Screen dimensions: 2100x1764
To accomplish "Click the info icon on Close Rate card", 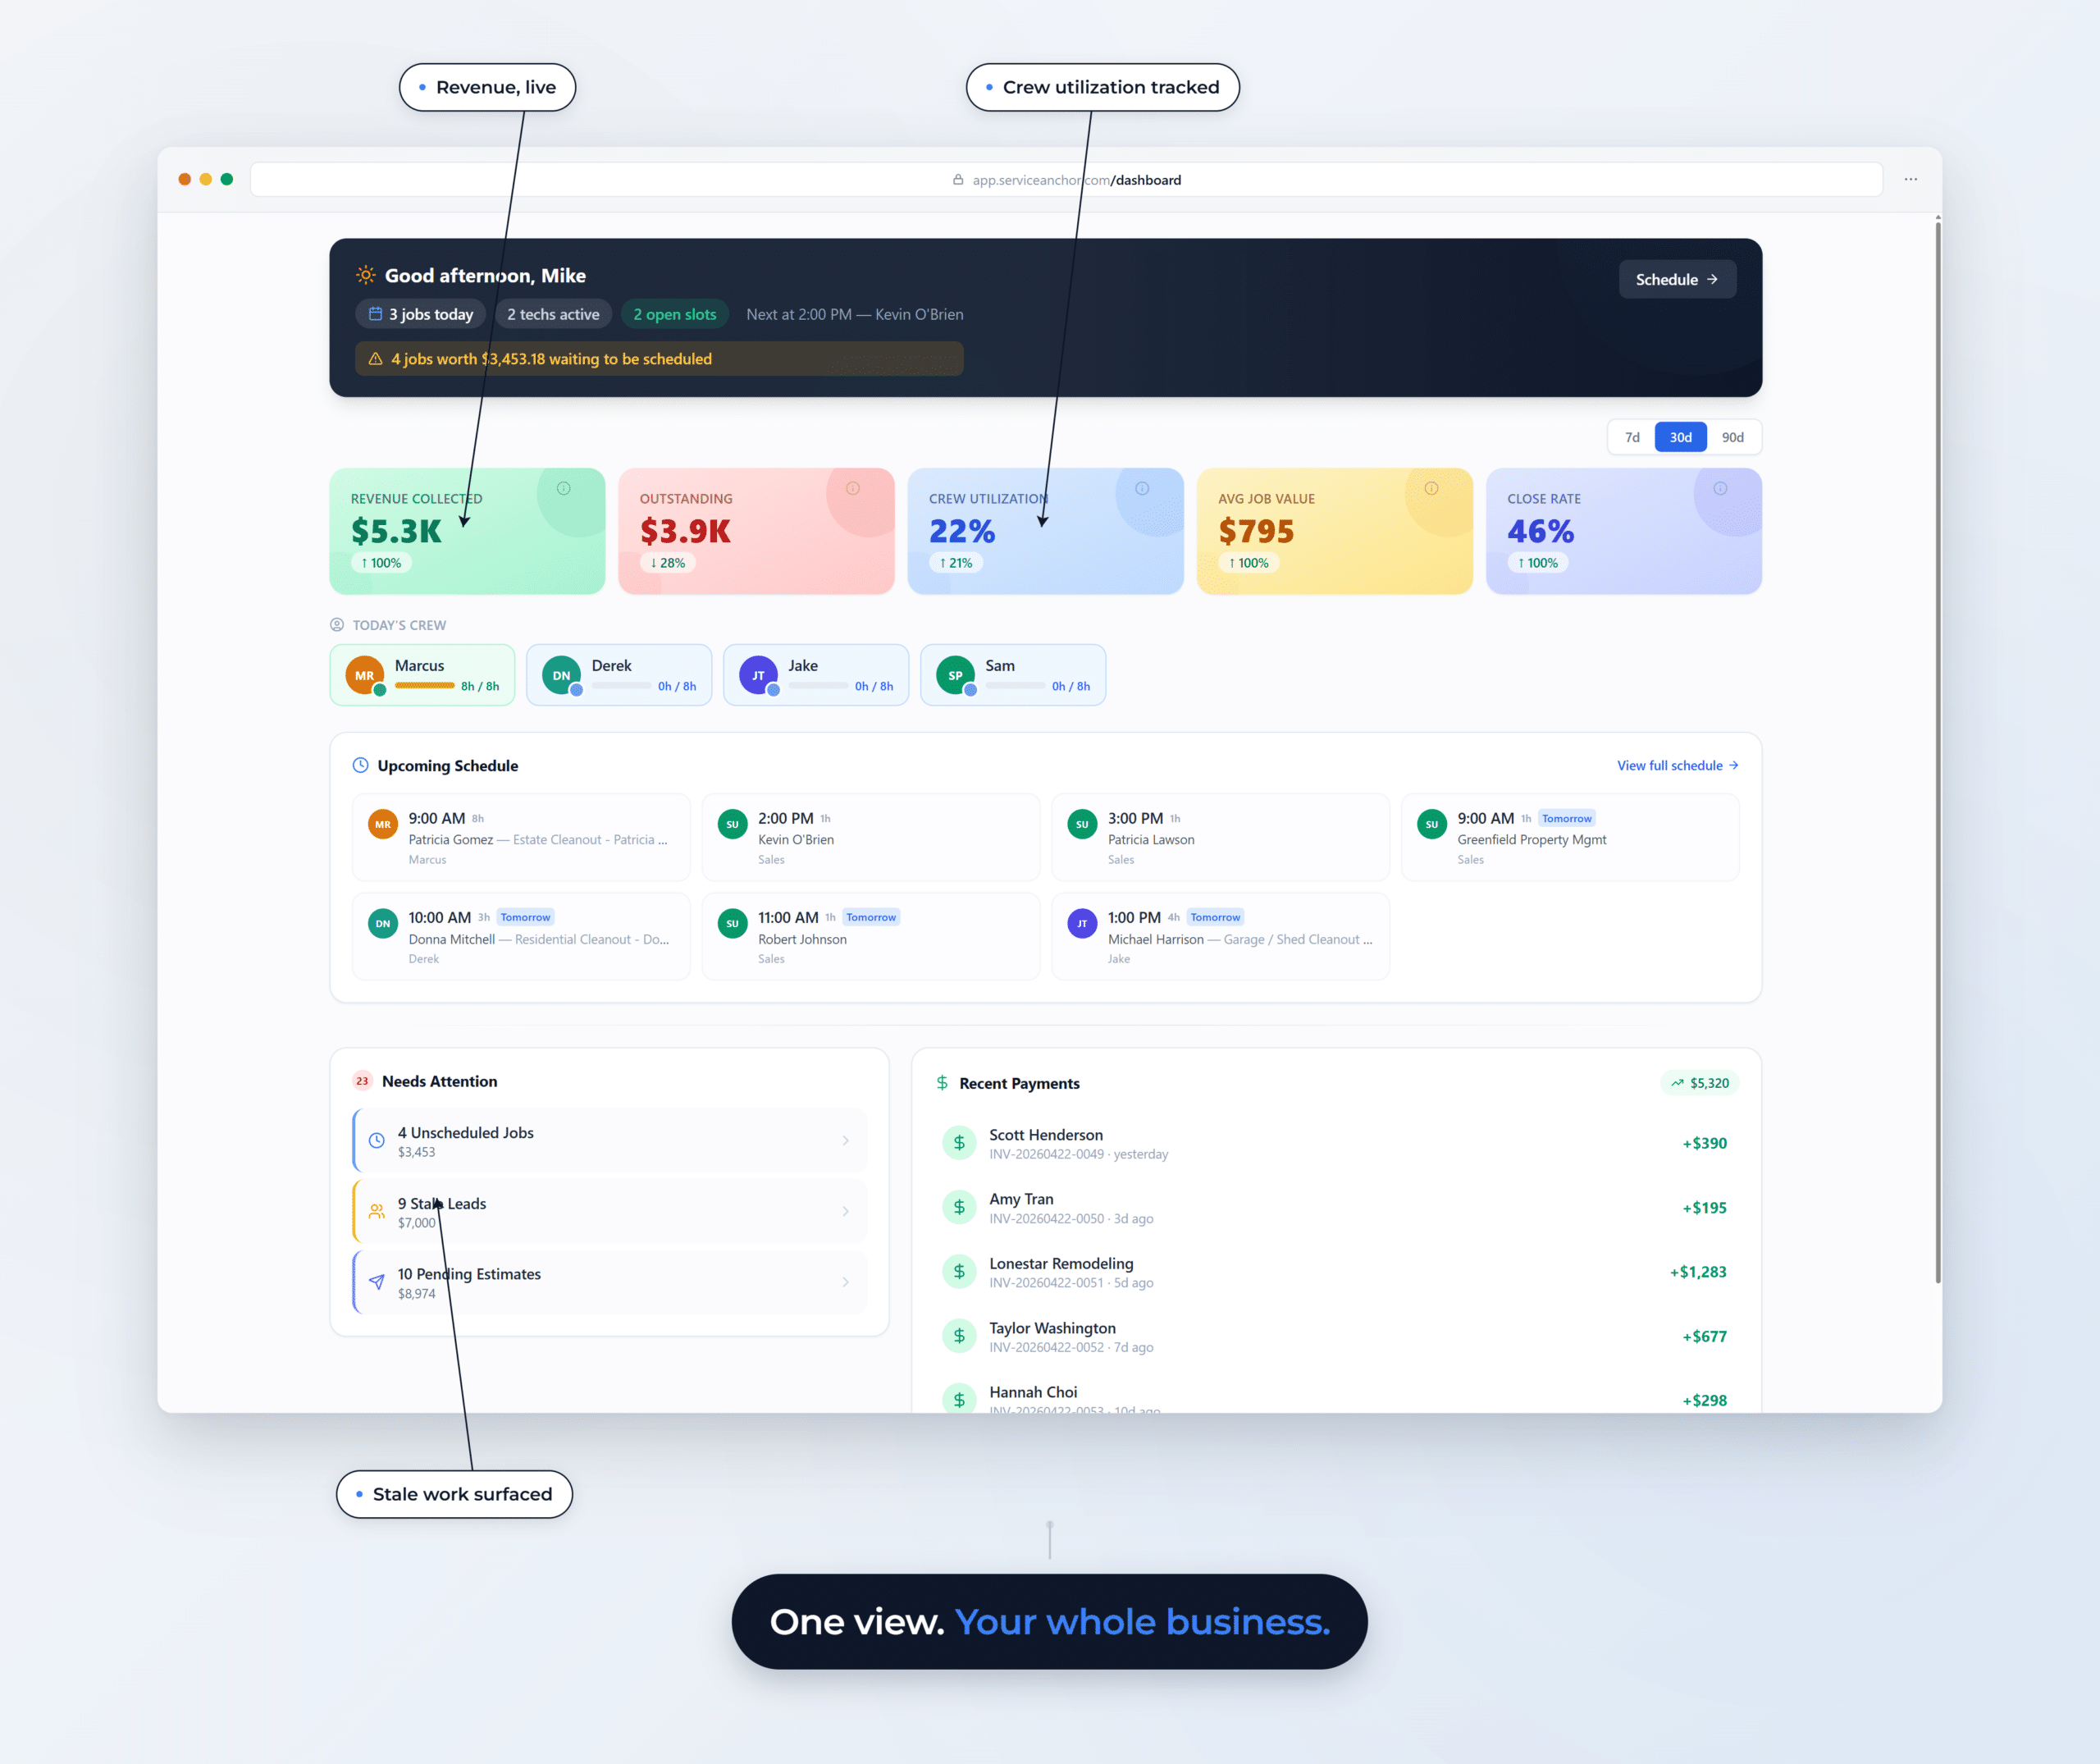I will (x=1720, y=488).
